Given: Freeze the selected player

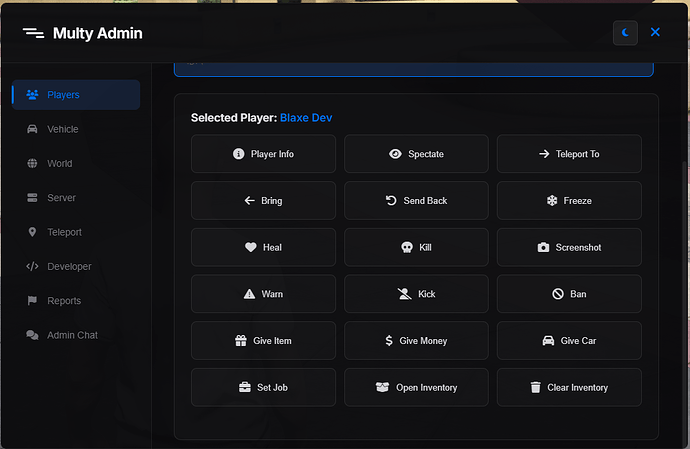Looking at the screenshot, I should pos(569,200).
